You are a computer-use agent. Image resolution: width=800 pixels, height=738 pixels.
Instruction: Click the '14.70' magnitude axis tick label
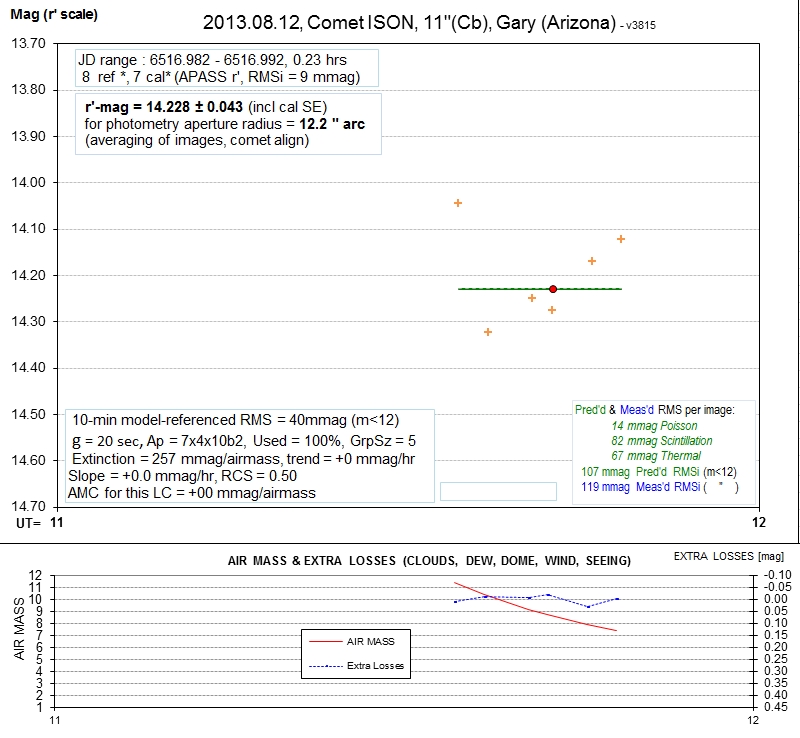[28, 506]
